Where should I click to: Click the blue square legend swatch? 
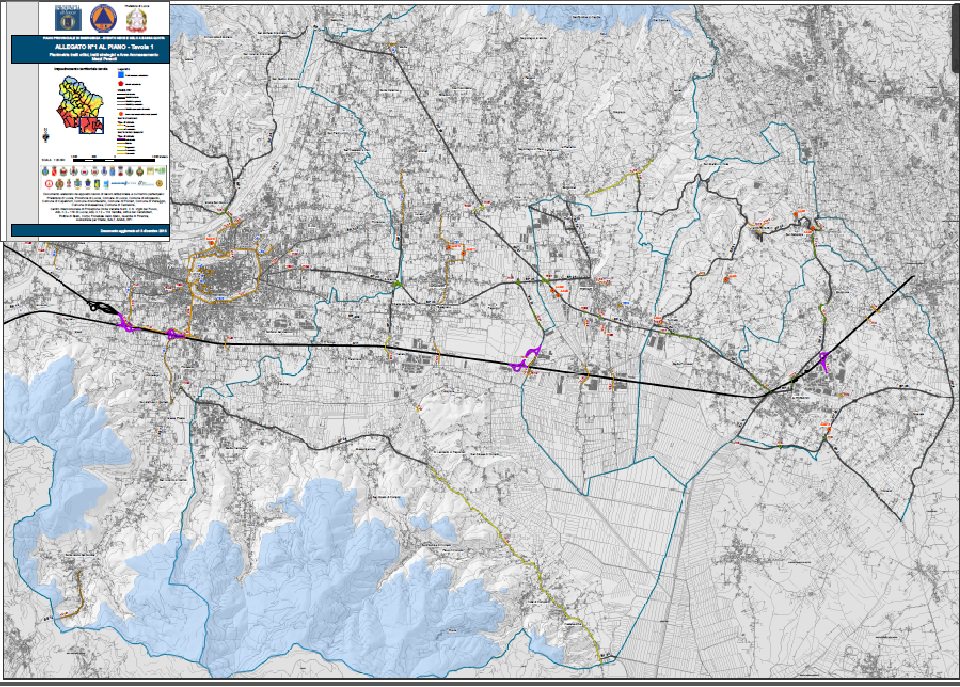121,76
